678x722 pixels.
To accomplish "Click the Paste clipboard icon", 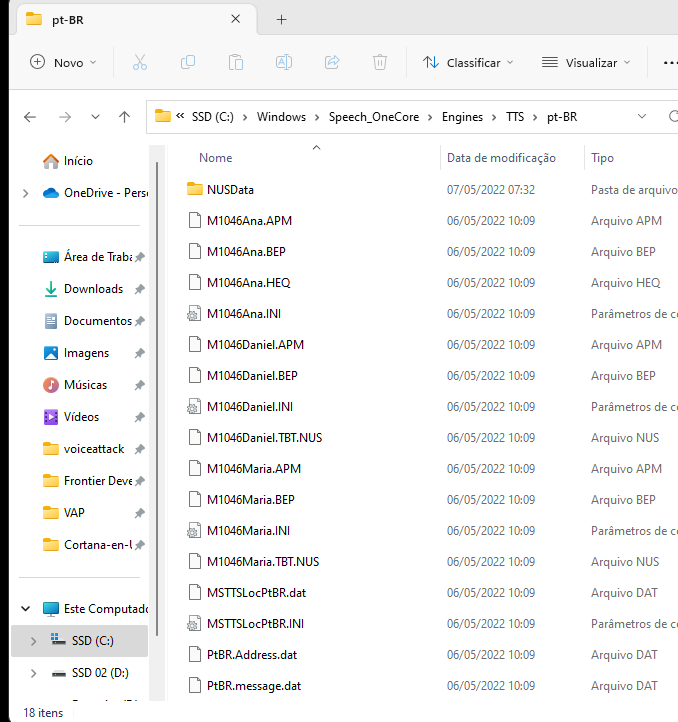I will pyautogui.click(x=236, y=62).
